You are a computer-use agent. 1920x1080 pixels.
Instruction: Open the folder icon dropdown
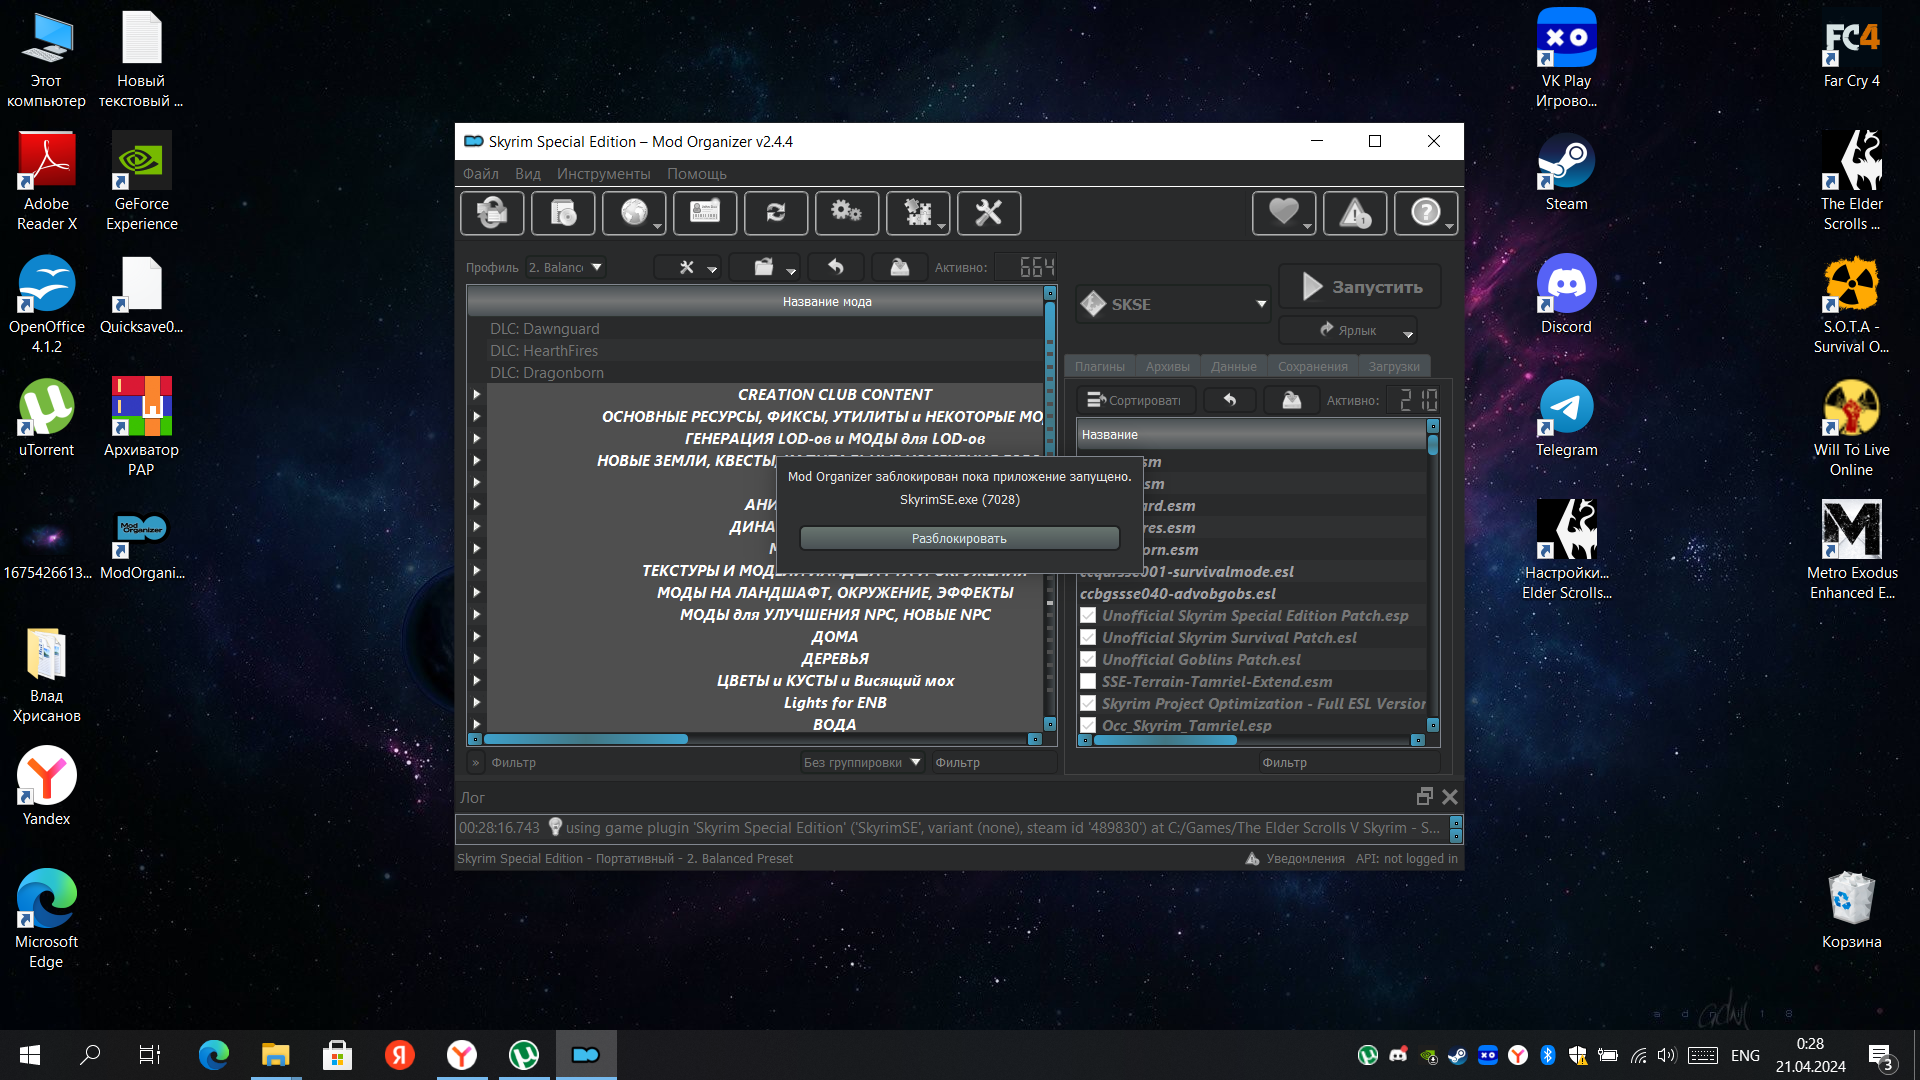coord(765,267)
